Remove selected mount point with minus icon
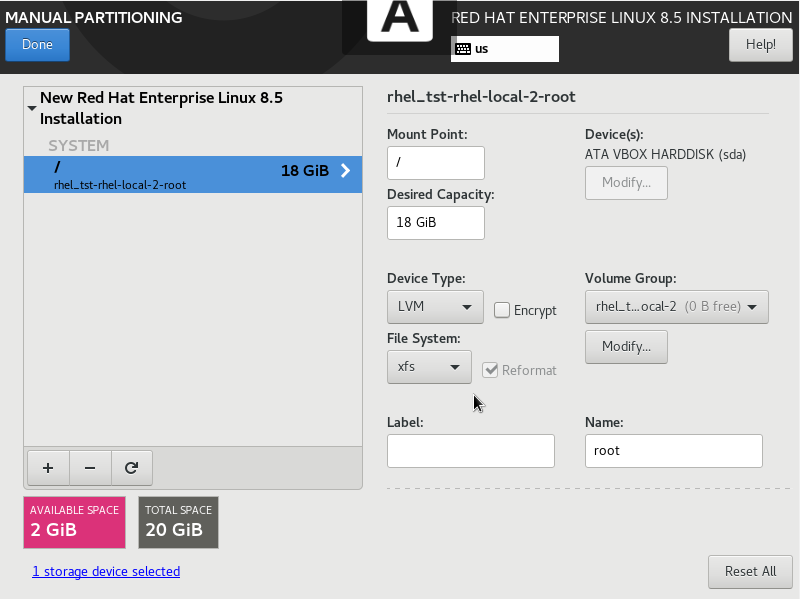The image size is (800, 599). (90, 468)
